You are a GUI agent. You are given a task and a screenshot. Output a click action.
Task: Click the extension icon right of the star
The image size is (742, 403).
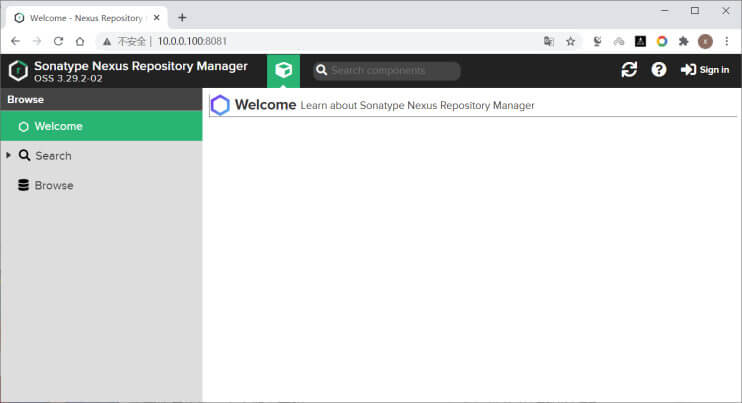point(597,41)
